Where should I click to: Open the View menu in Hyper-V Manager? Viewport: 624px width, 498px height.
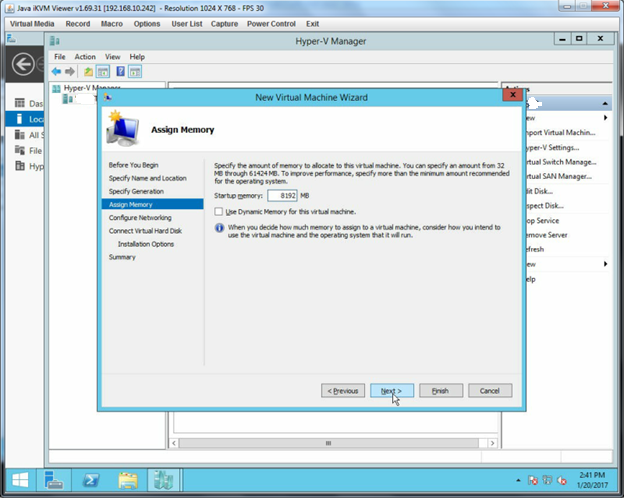pos(112,57)
